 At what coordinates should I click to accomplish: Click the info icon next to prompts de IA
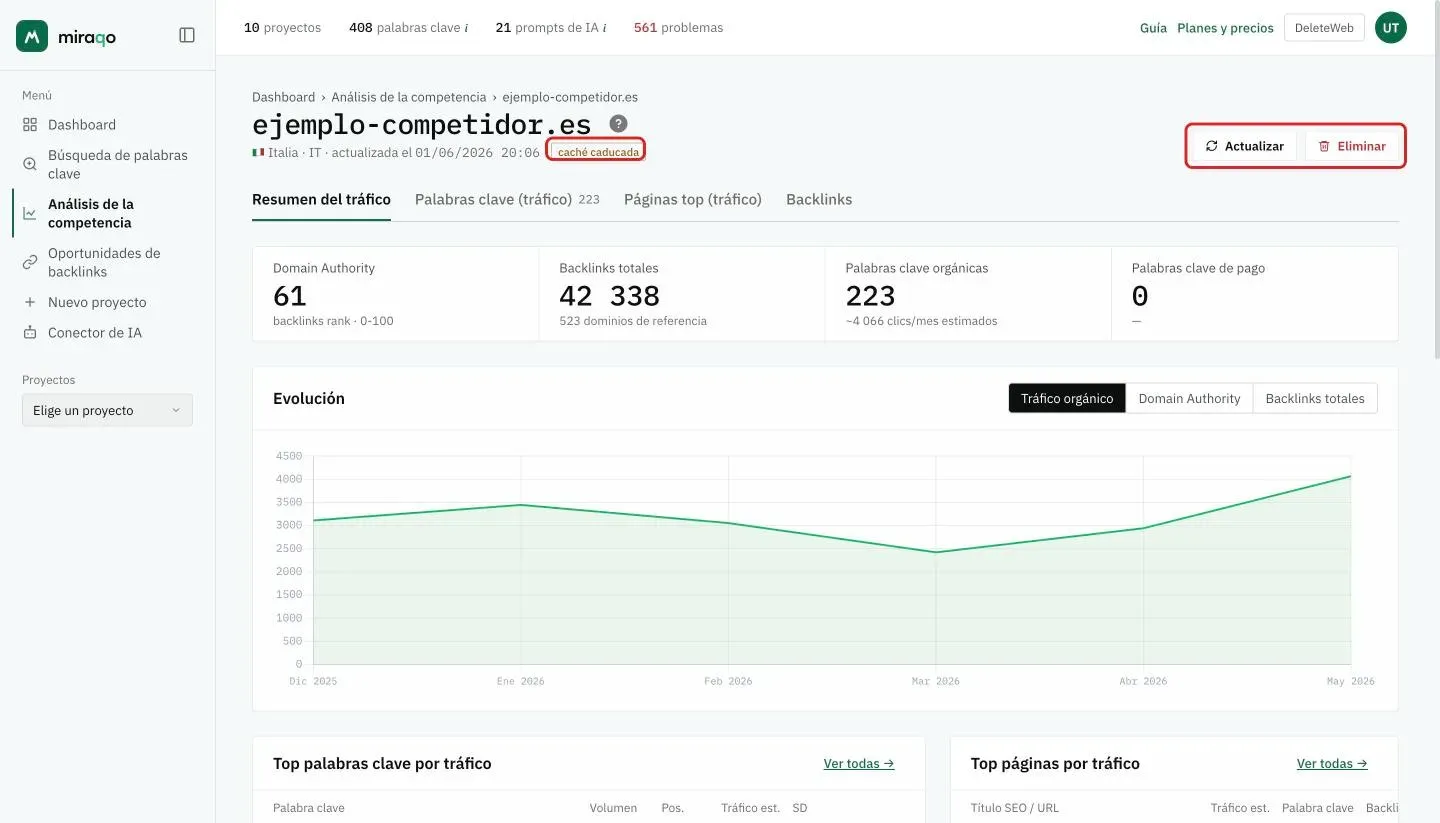(604, 28)
